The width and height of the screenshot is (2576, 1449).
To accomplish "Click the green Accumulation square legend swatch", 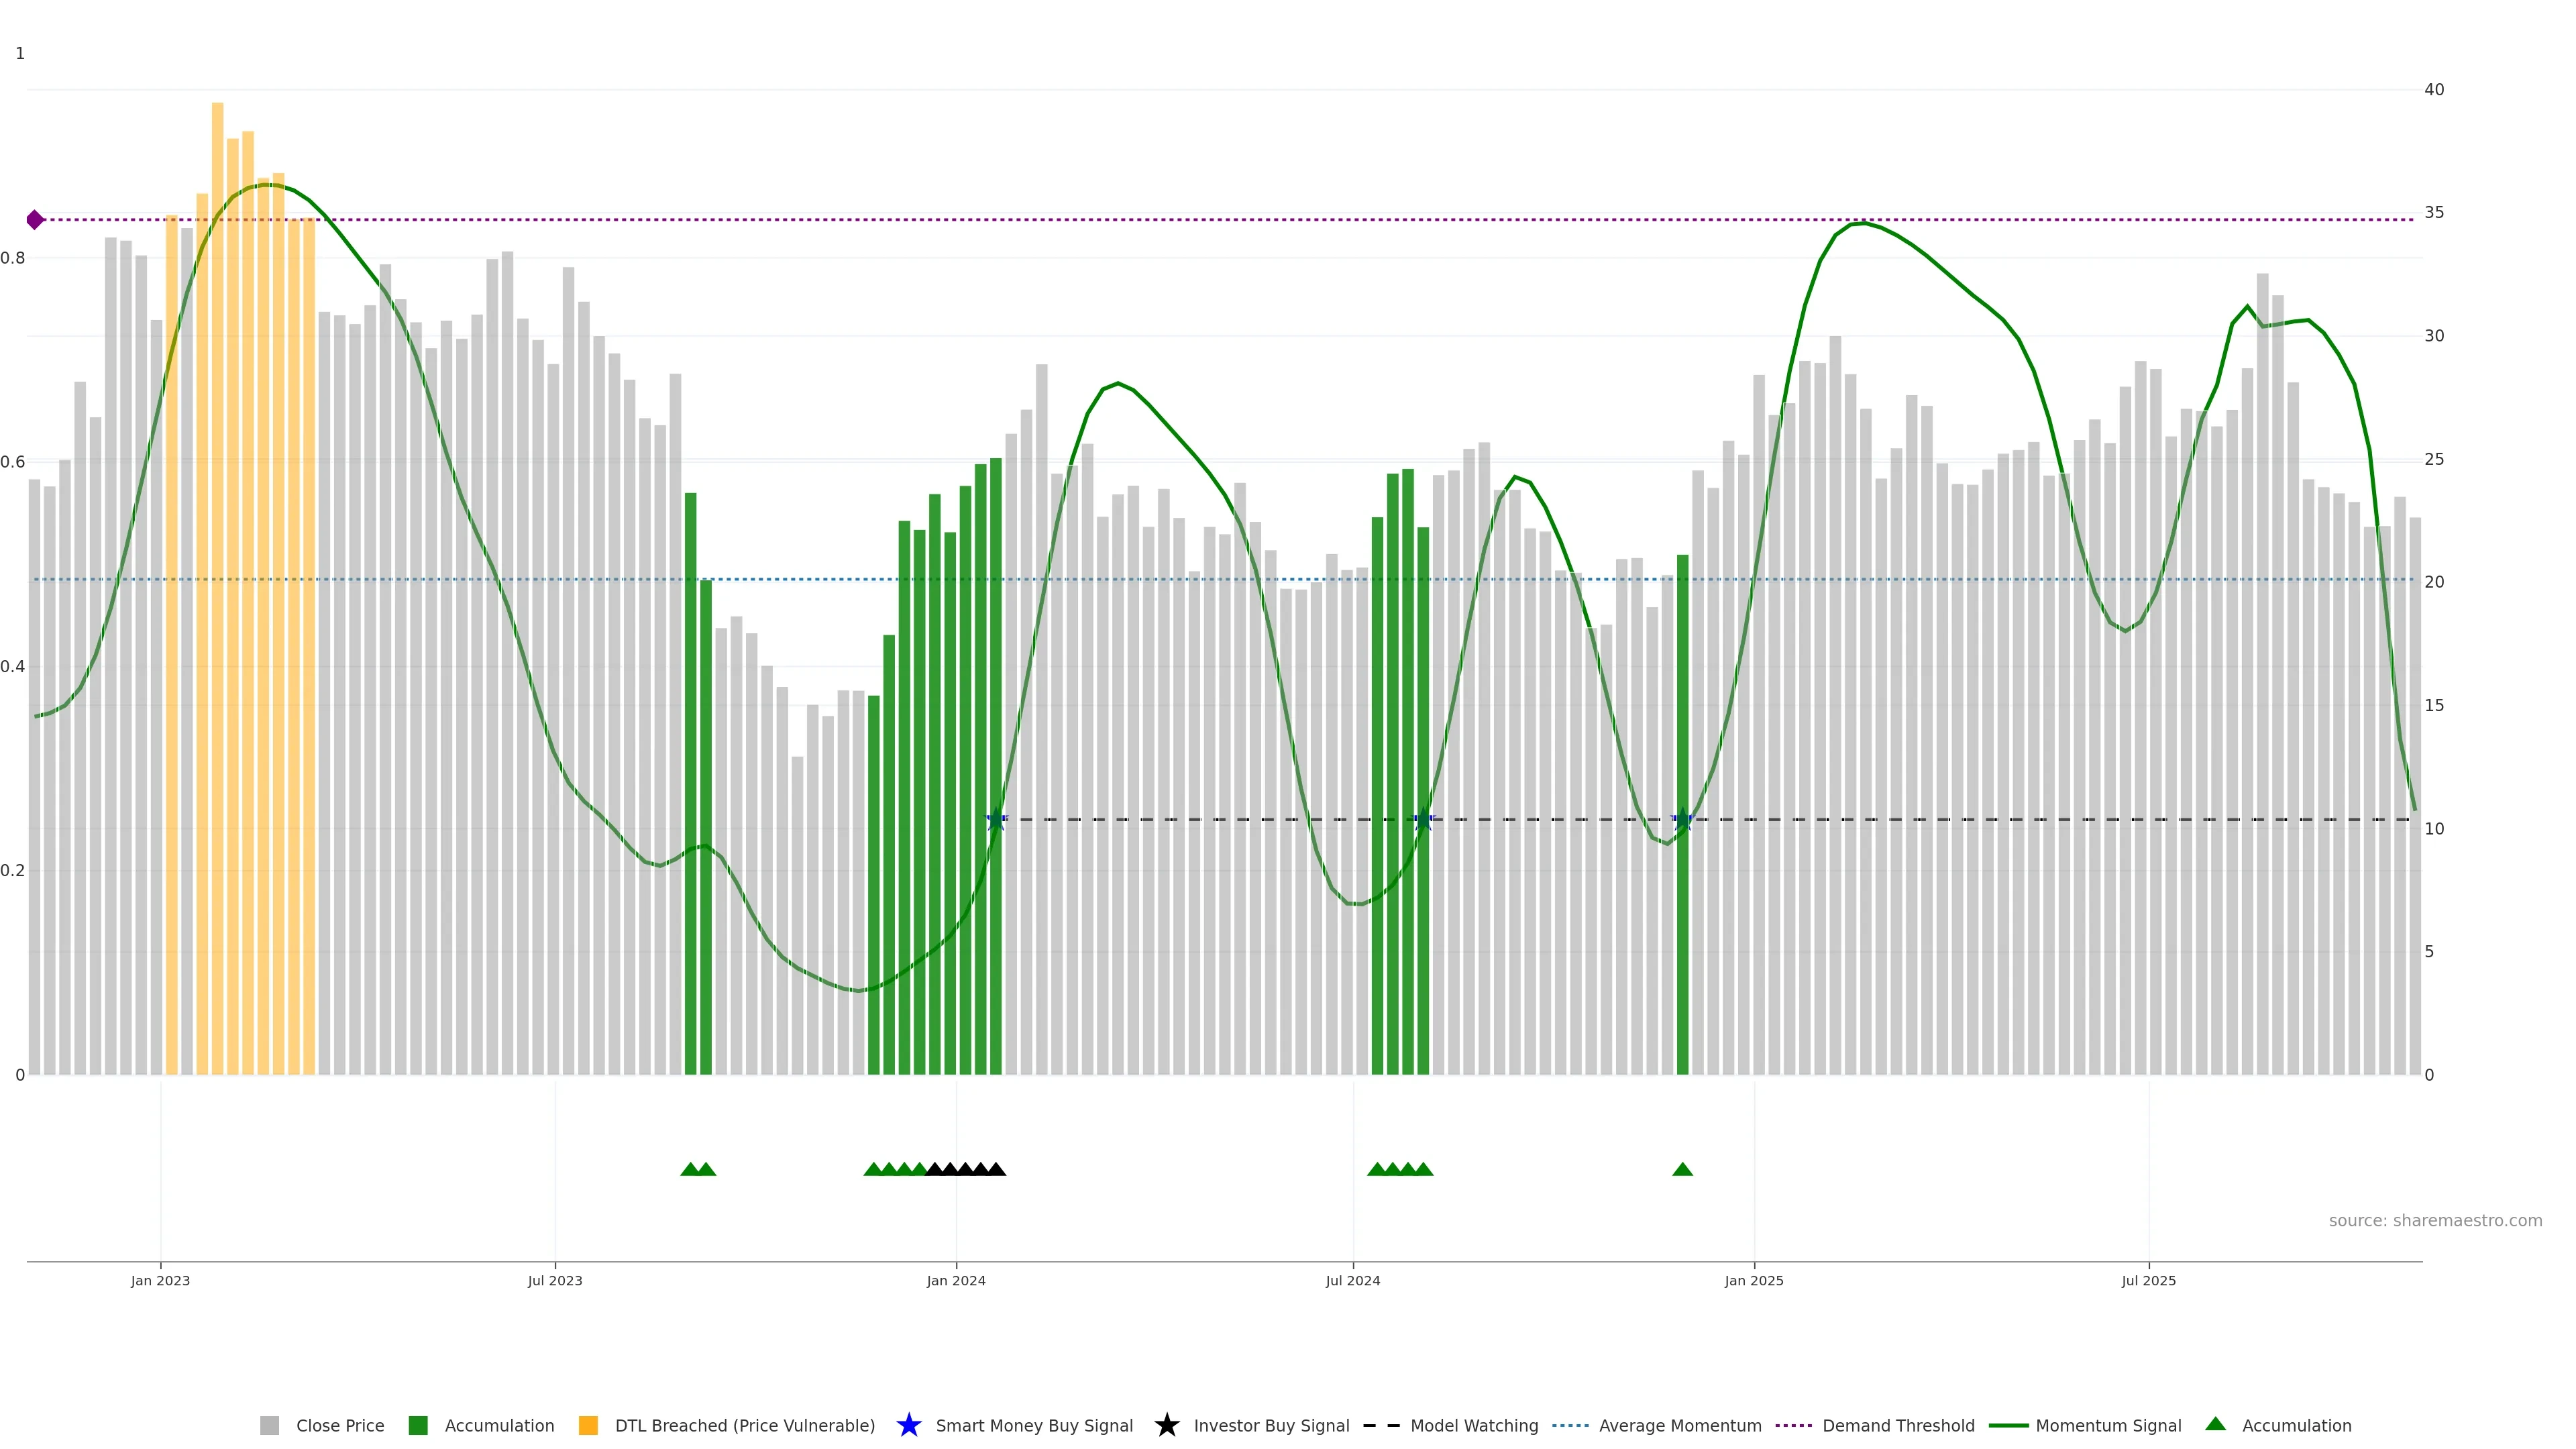I will point(418,1426).
